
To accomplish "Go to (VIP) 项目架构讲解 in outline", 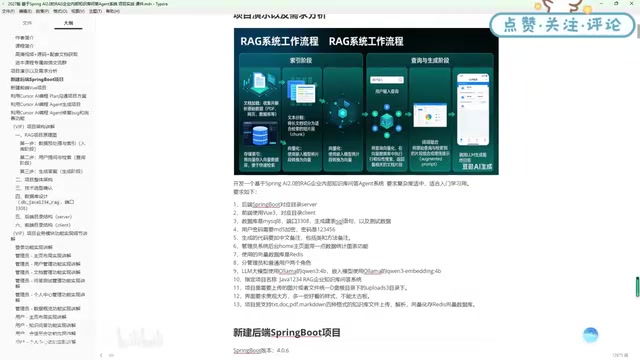I will click(x=34, y=127).
